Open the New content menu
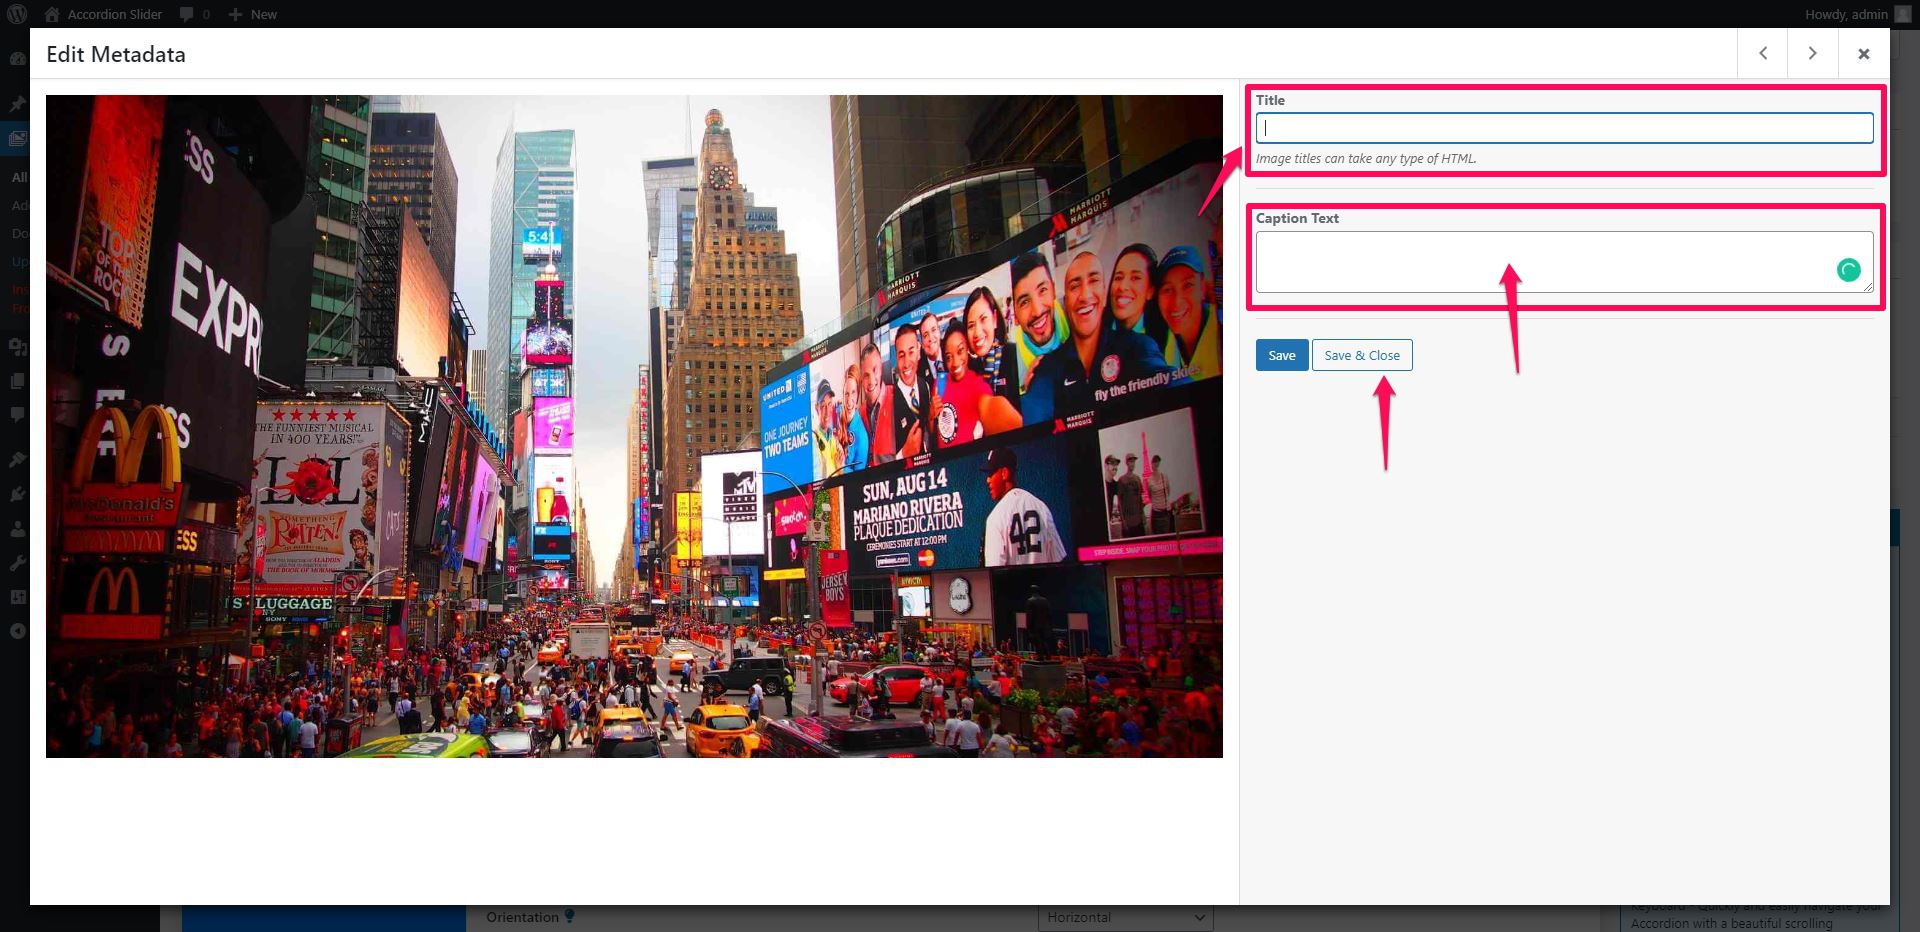 (x=253, y=14)
